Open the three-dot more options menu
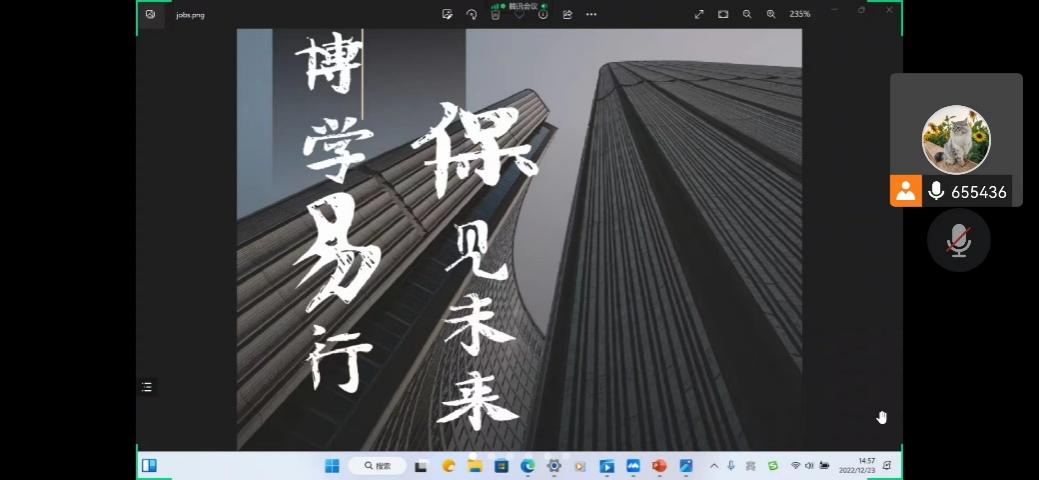Screen dimensions: 1039x480 tap(591, 14)
